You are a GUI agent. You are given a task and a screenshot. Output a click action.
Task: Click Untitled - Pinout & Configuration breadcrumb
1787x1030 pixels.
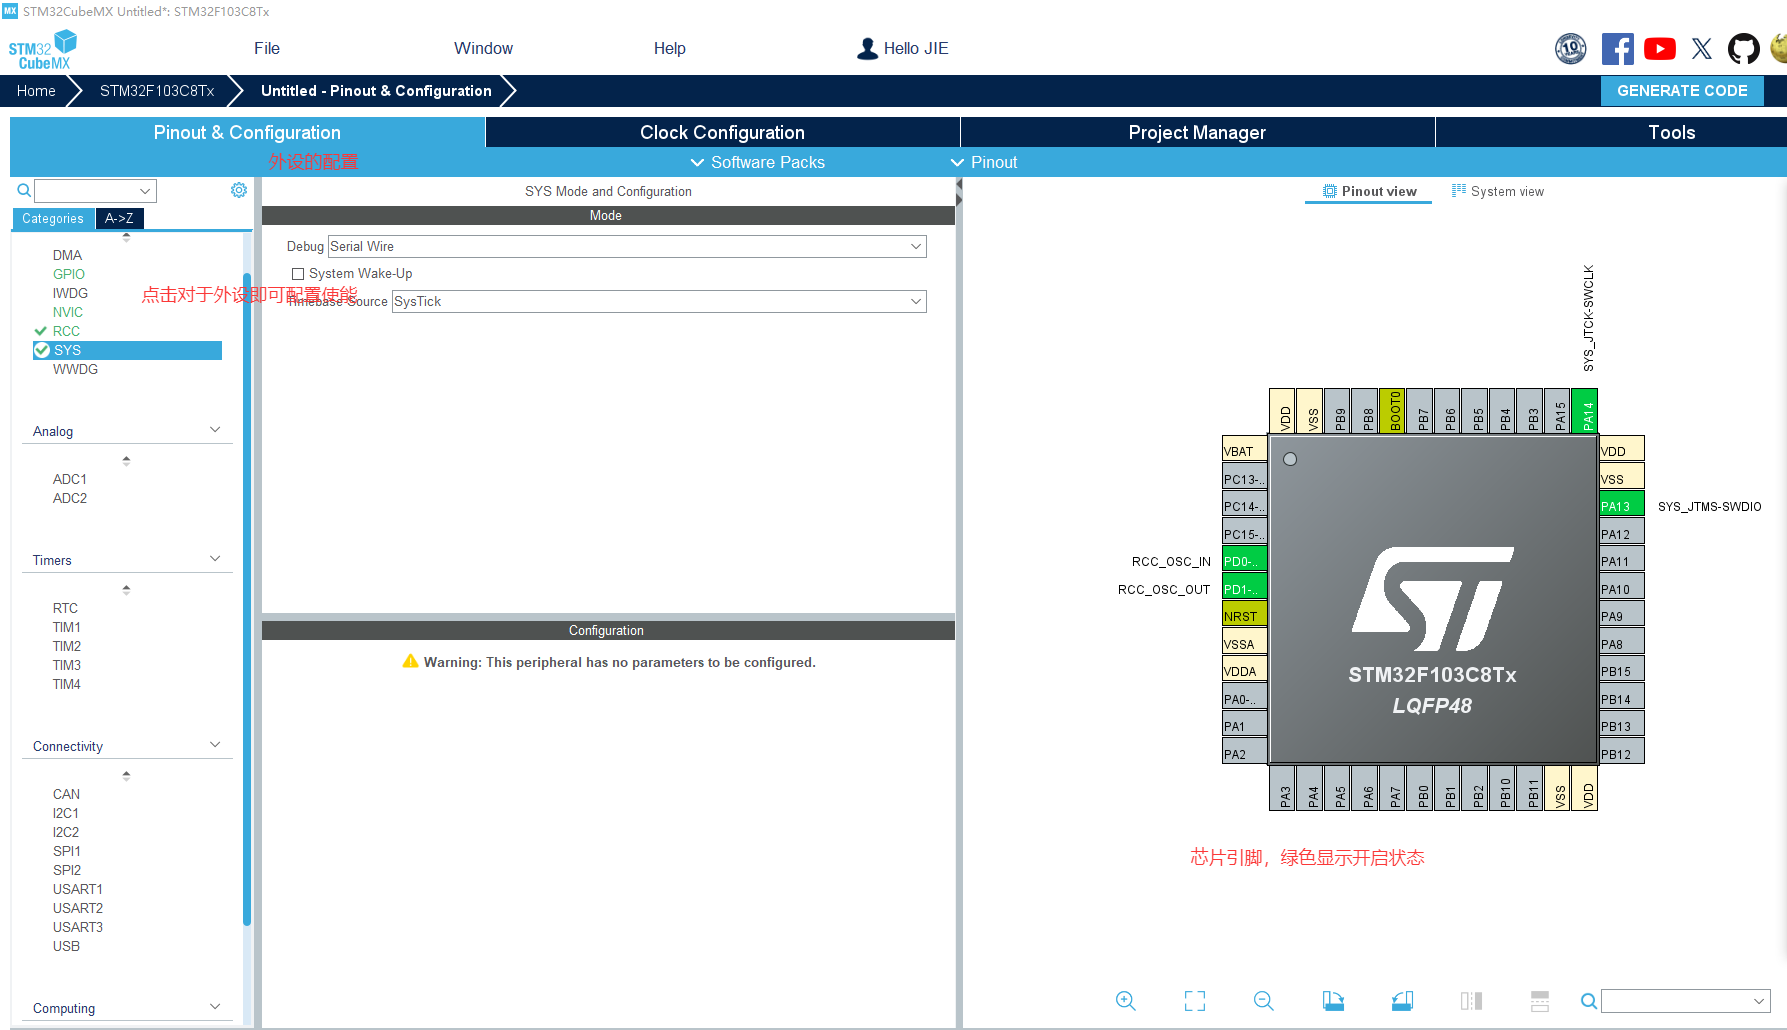tap(376, 90)
